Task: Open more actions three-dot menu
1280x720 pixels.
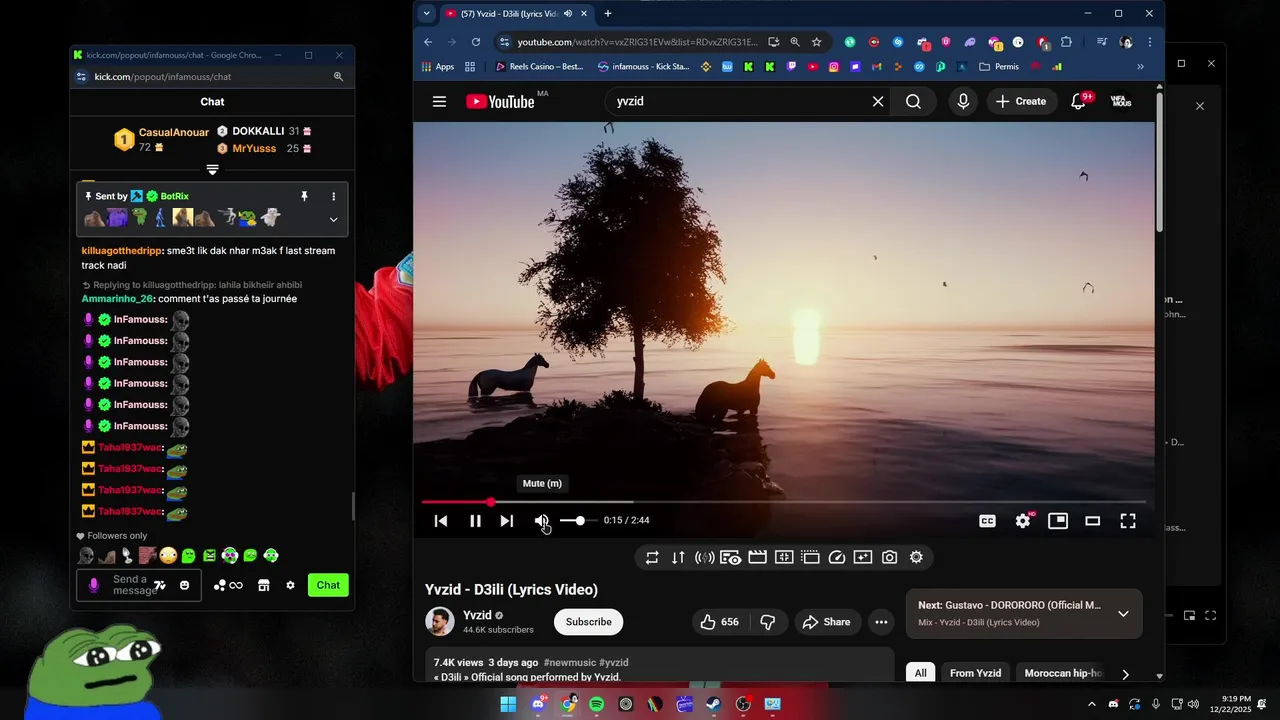Action: [x=881, y=622]
